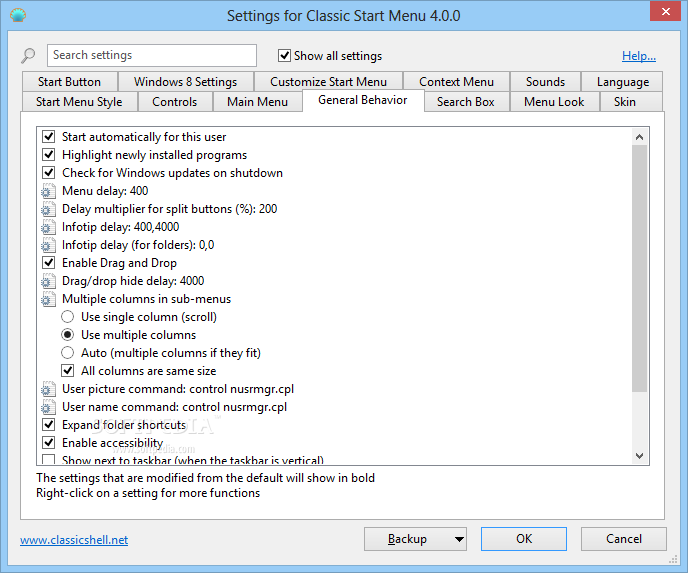Click the Delay multiplier for split buttons icon

pos(48,209)
